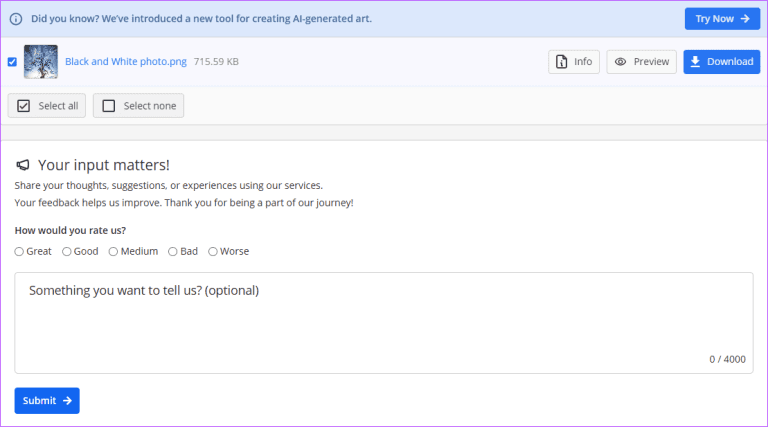This screenshot has height=427, width=768.
Task: Click the Select none button
Action: coord(138,106)
